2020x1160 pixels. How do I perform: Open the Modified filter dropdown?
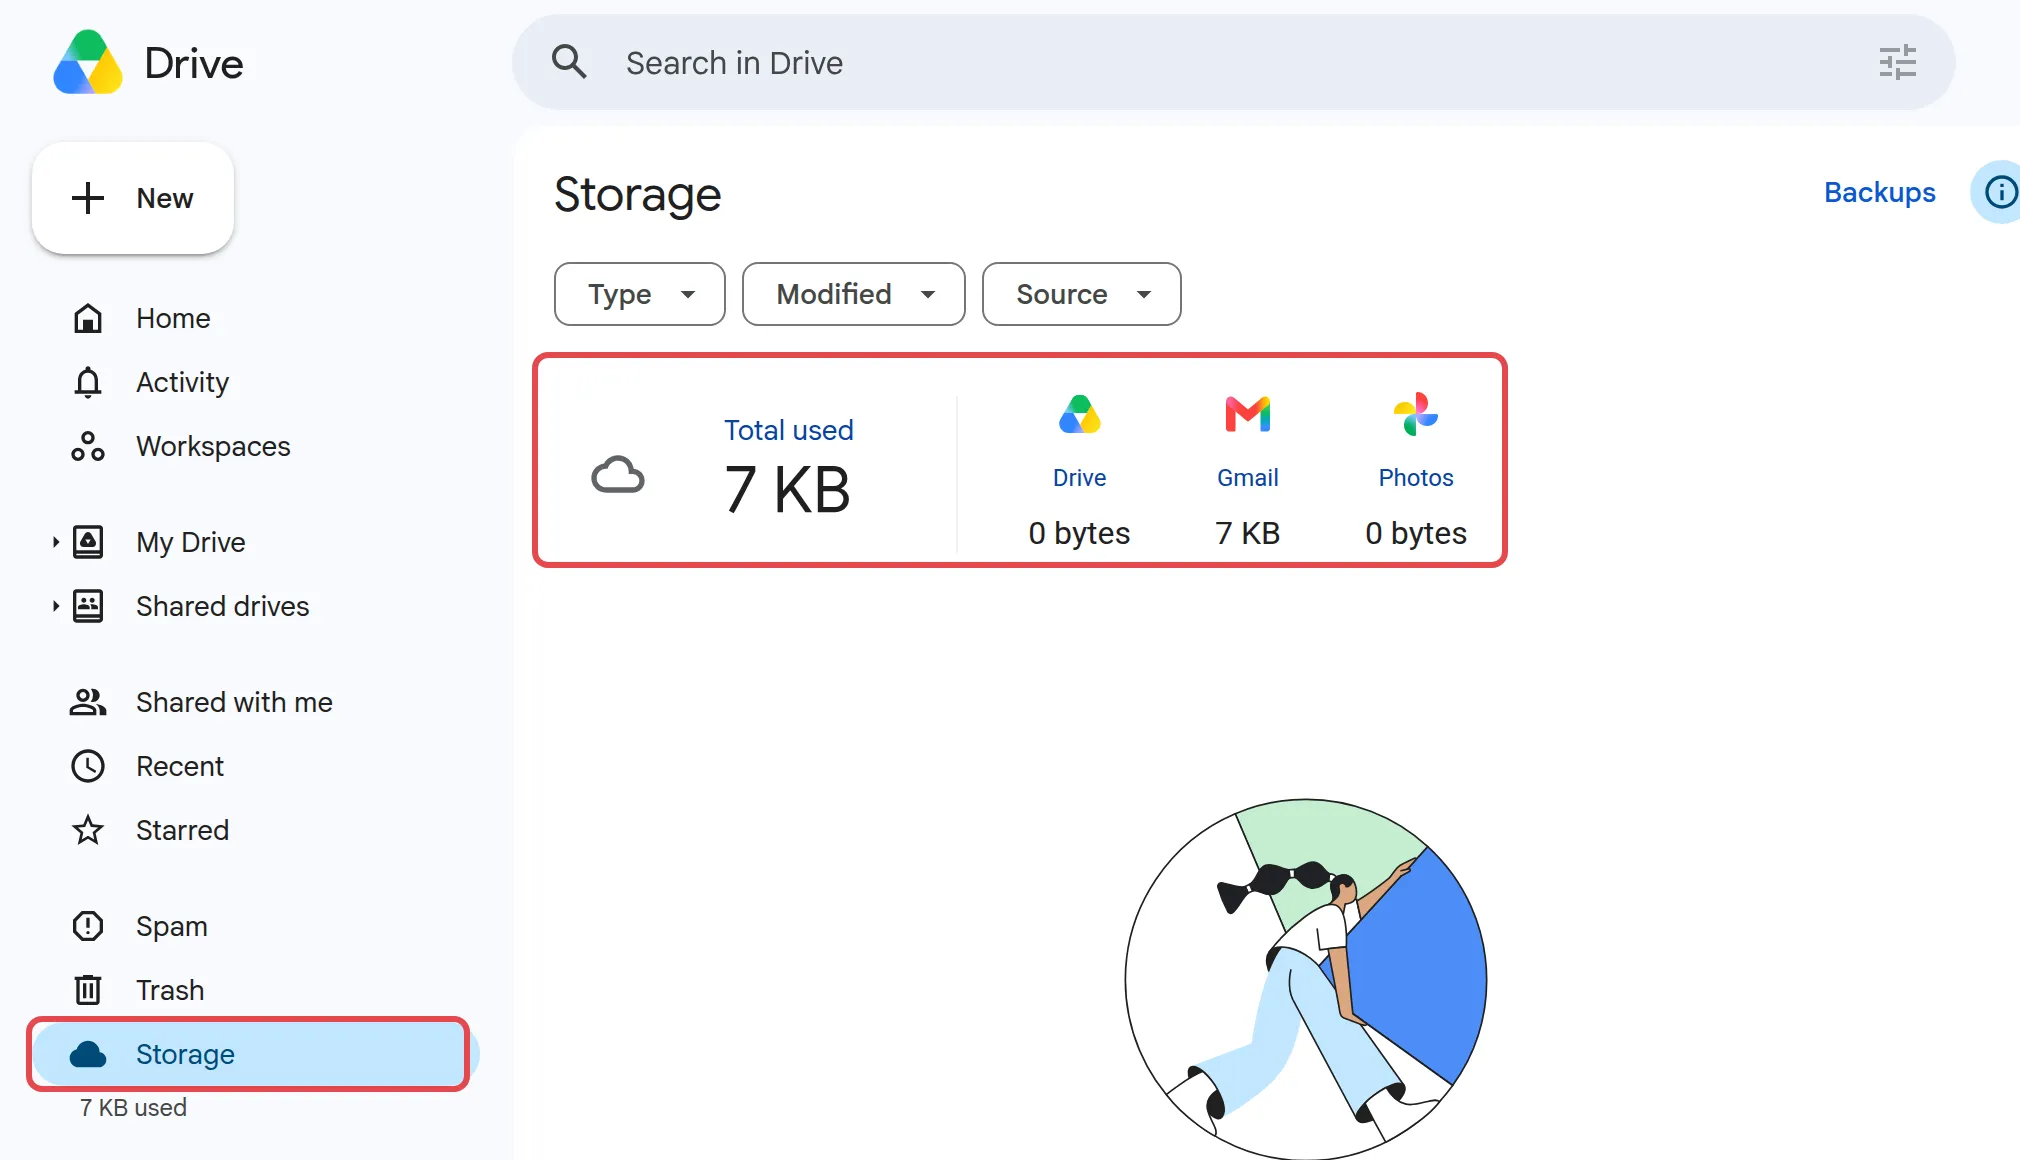coord(854,294)
